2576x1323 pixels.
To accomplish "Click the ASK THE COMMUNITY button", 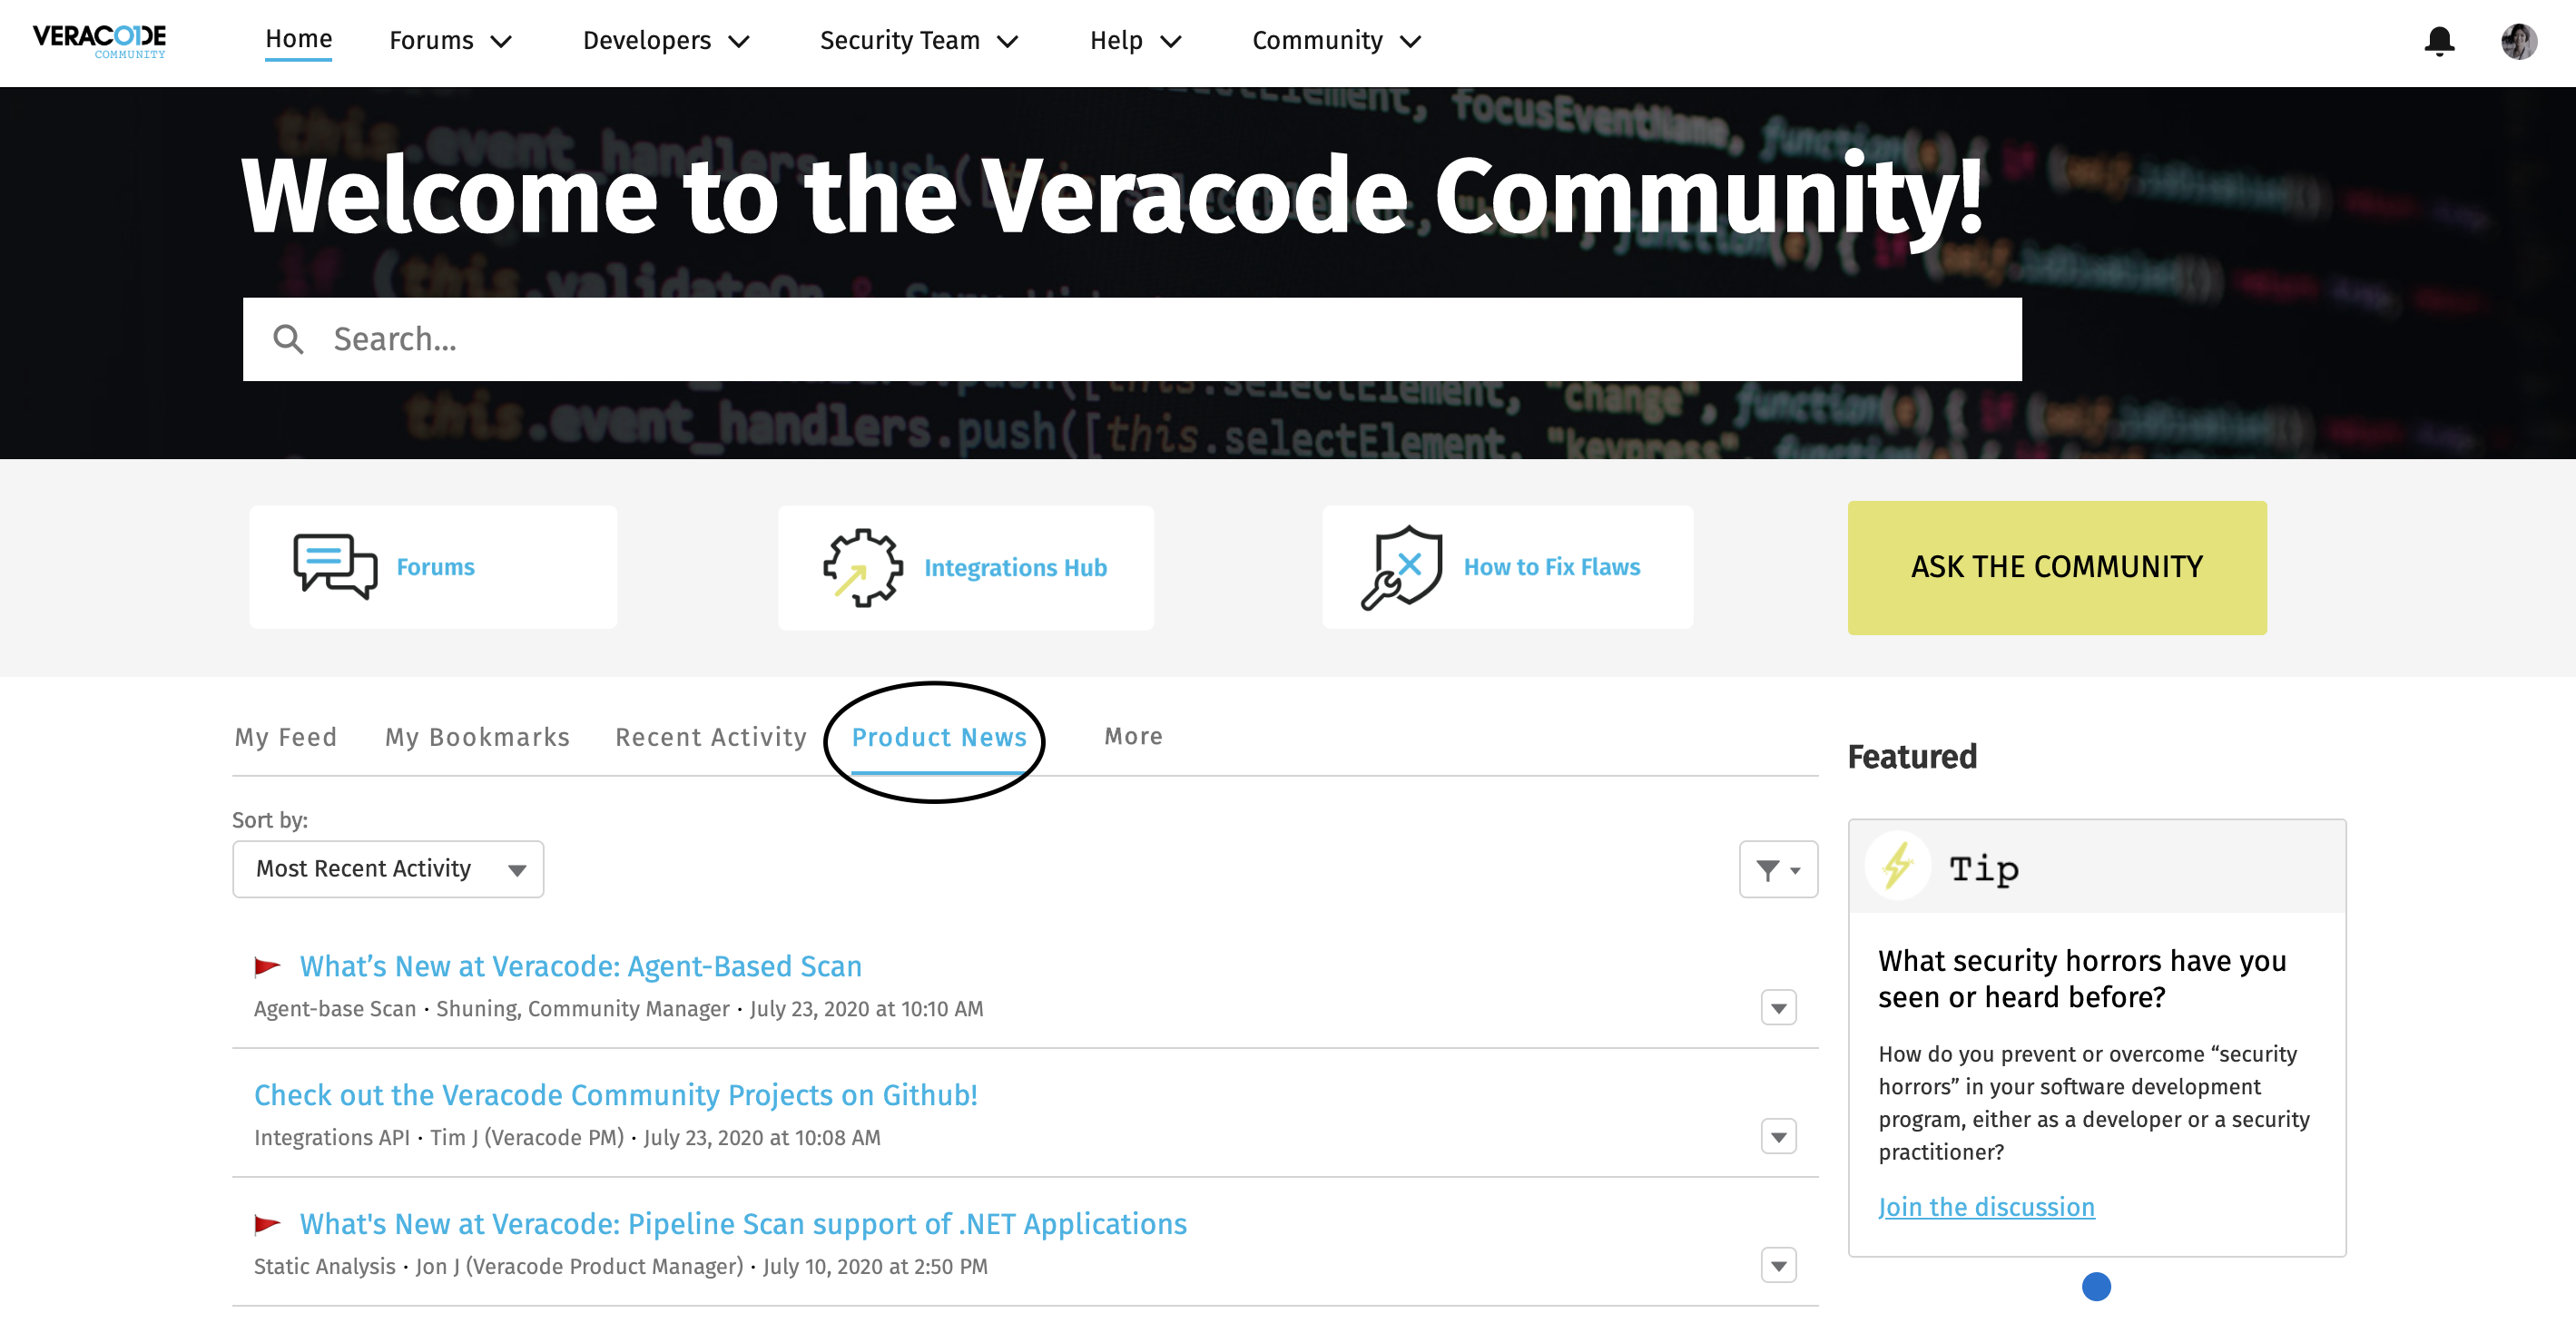I will point(2057,567).
